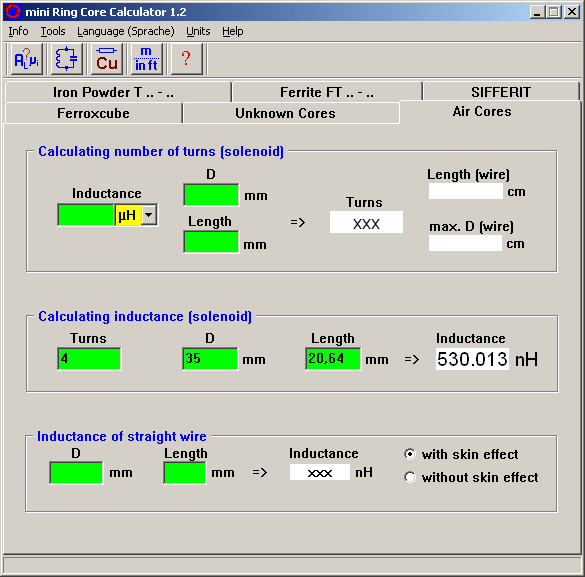Viewport: 585px width, 577px height.
Task: Select the 'with skin effect' radio button
Action: [x=410, y=454]
